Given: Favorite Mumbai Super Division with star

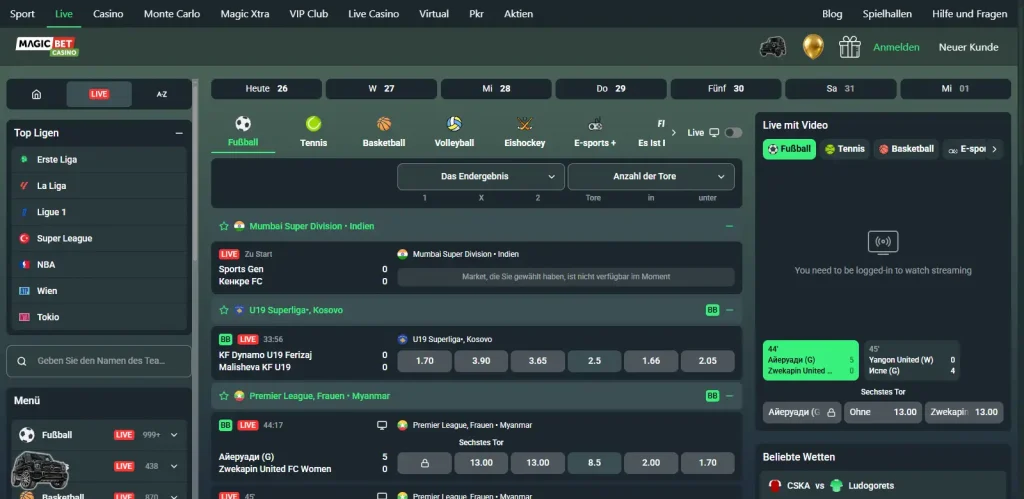Looking at the screenshot, I should click(224, 226).
